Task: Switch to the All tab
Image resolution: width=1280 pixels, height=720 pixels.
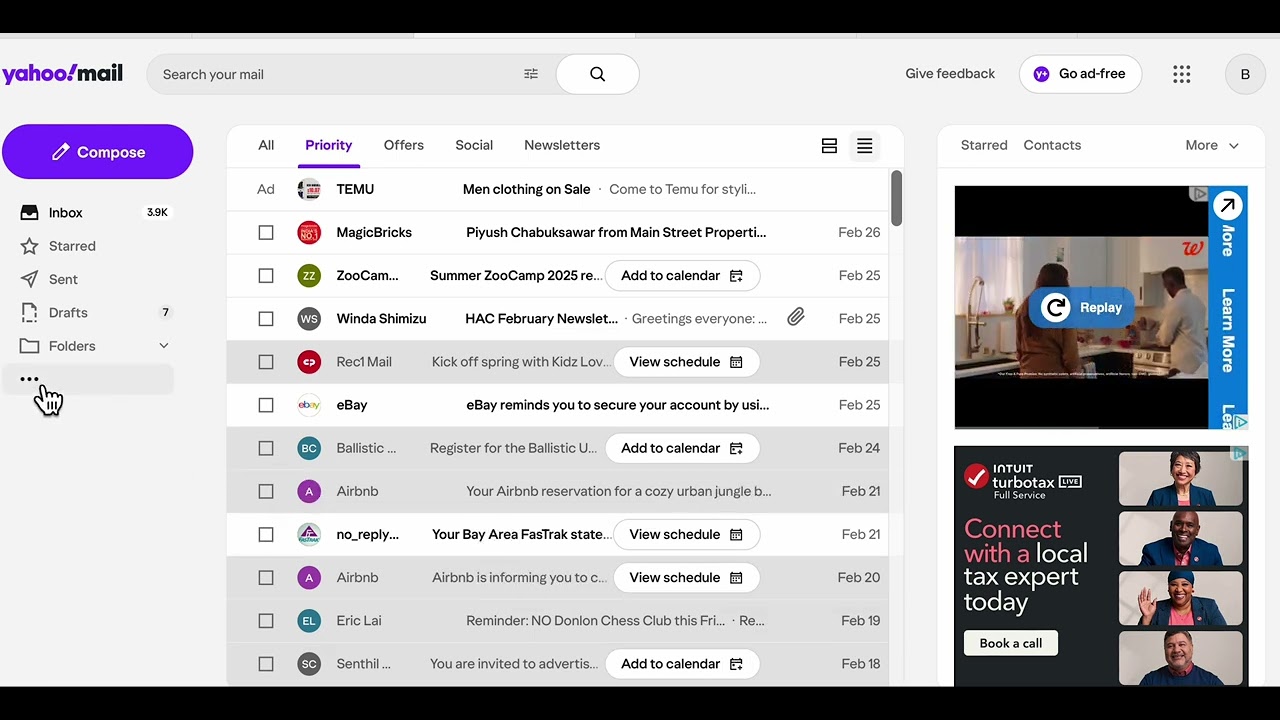Action: click(266, 145)
